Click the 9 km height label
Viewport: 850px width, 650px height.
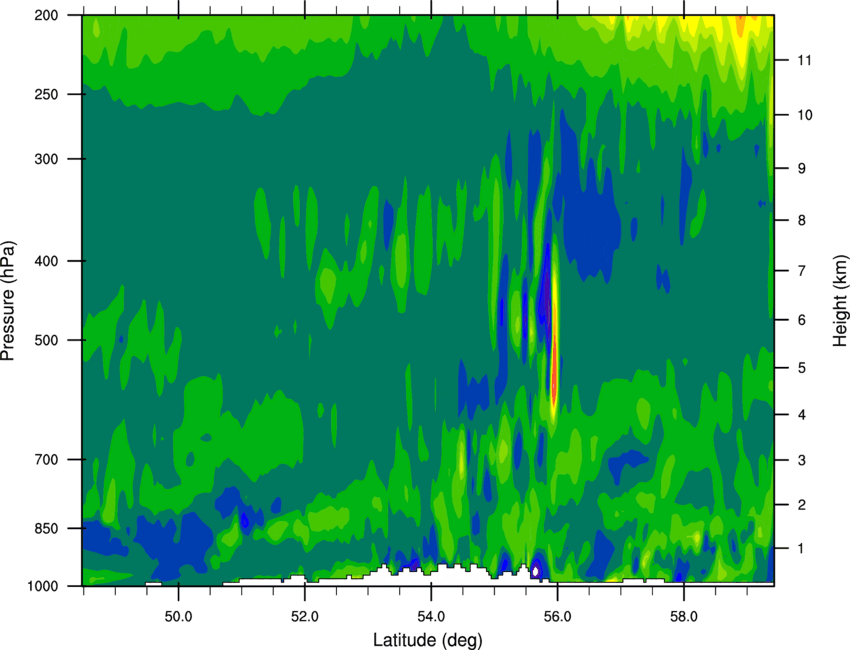click(802, 168)
